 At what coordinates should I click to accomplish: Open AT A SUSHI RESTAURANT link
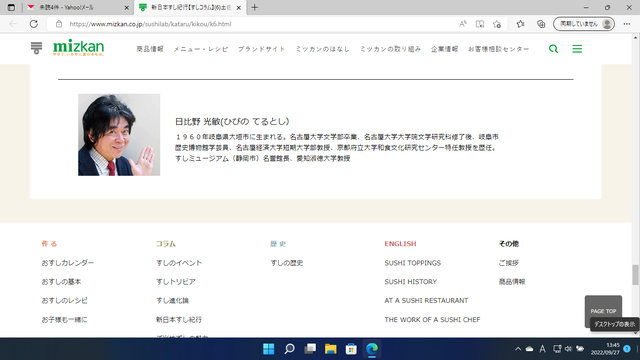click(426, 300)
